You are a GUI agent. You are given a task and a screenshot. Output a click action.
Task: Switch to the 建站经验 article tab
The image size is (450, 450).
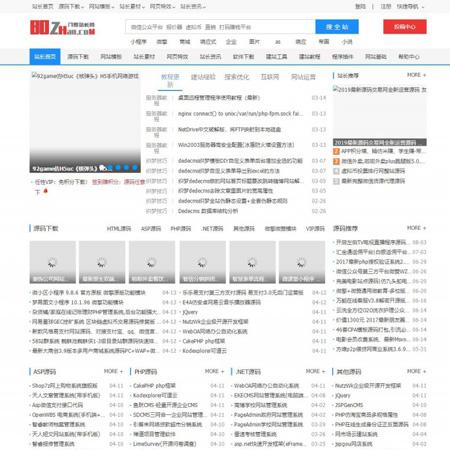(203, 77)
